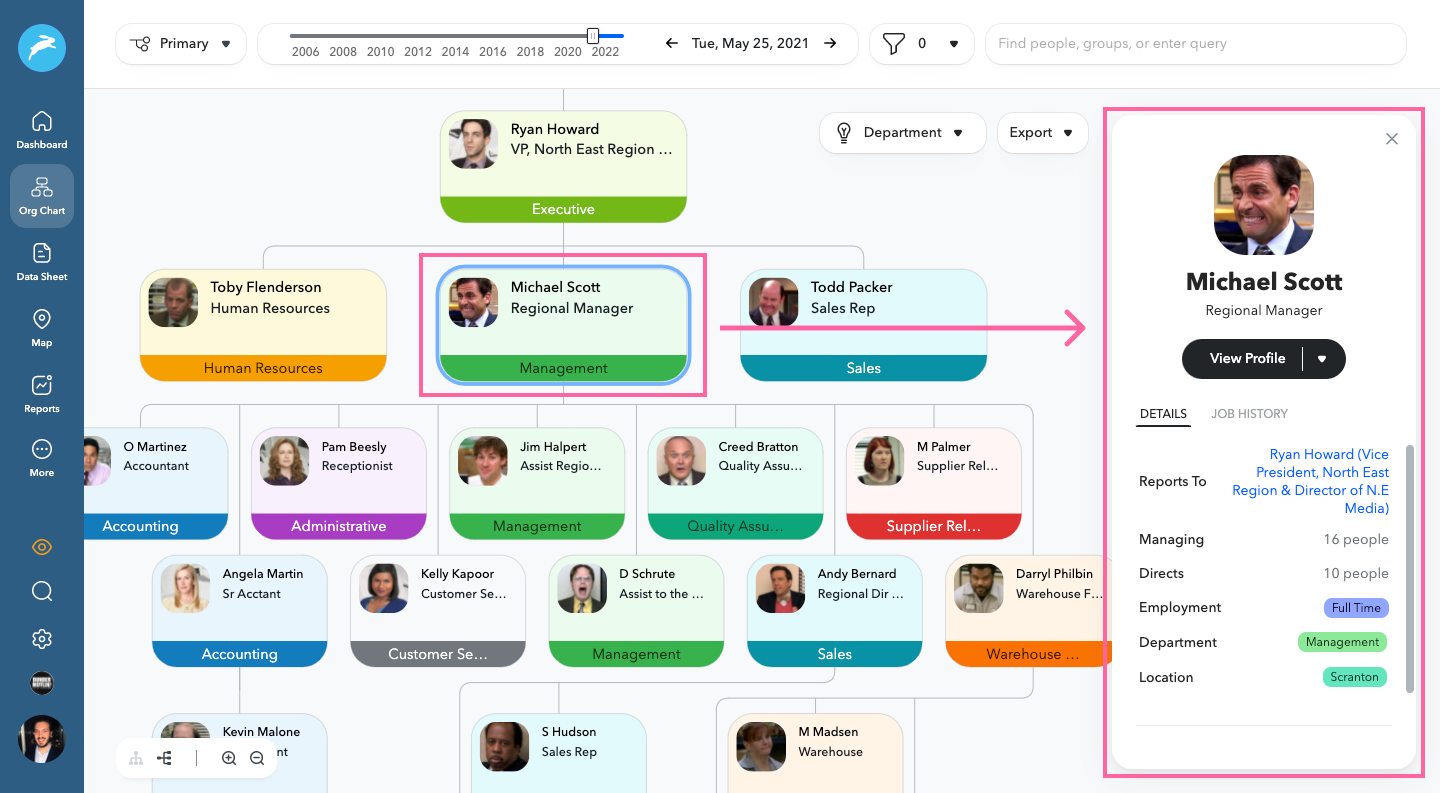
Task: Zoom in using the magnifier plus icon
Action: pyautogui.click(x=229, y=758)
